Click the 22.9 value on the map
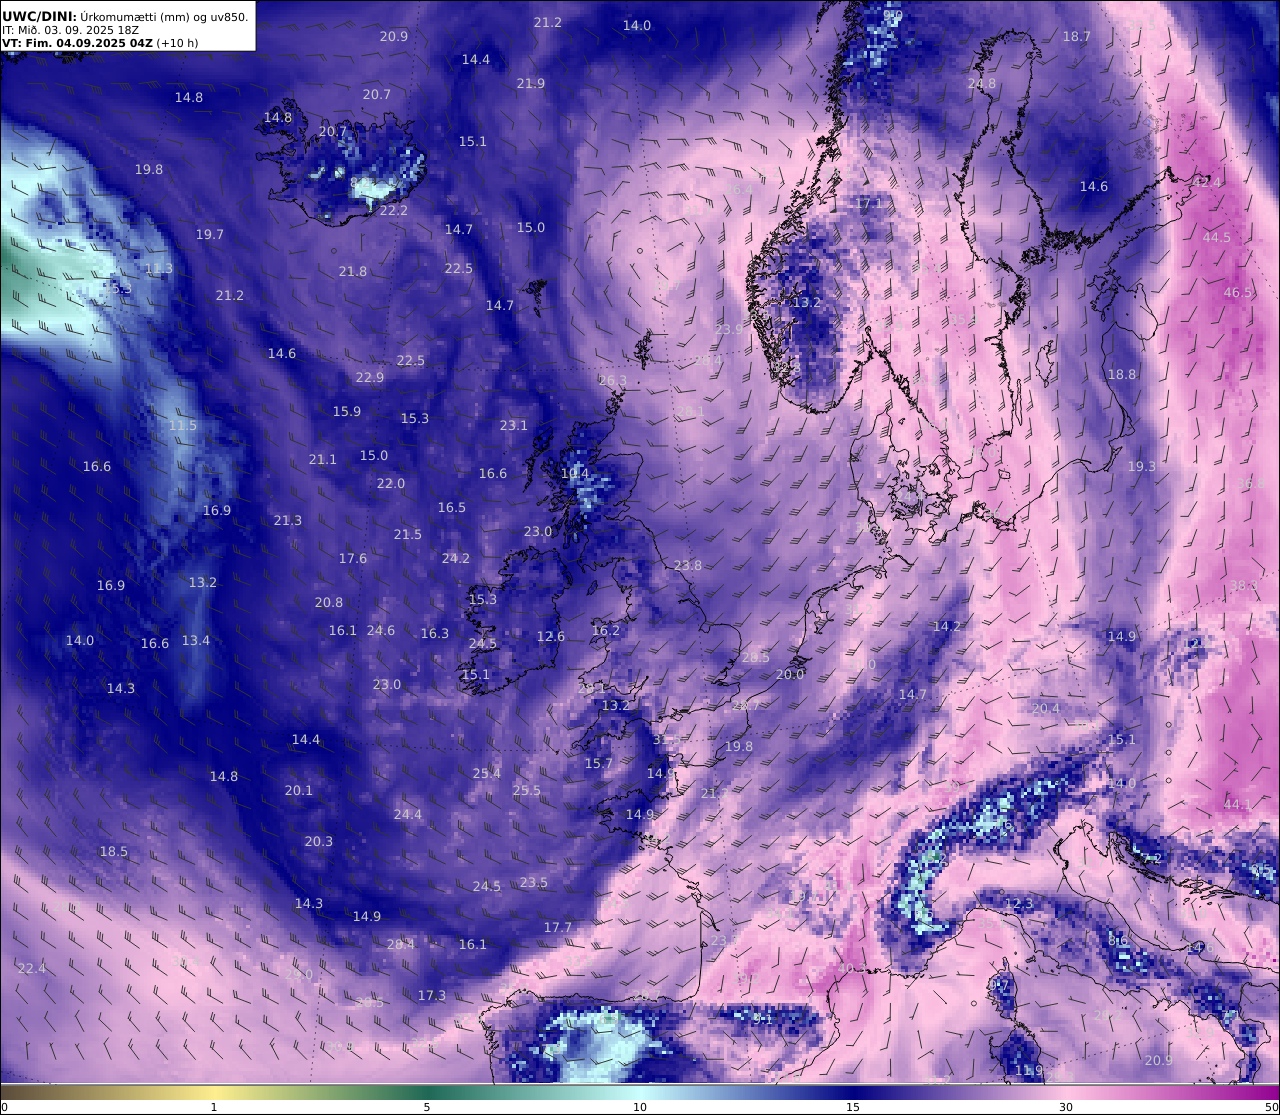The image size is (1280, 1115). pos(370,378)
